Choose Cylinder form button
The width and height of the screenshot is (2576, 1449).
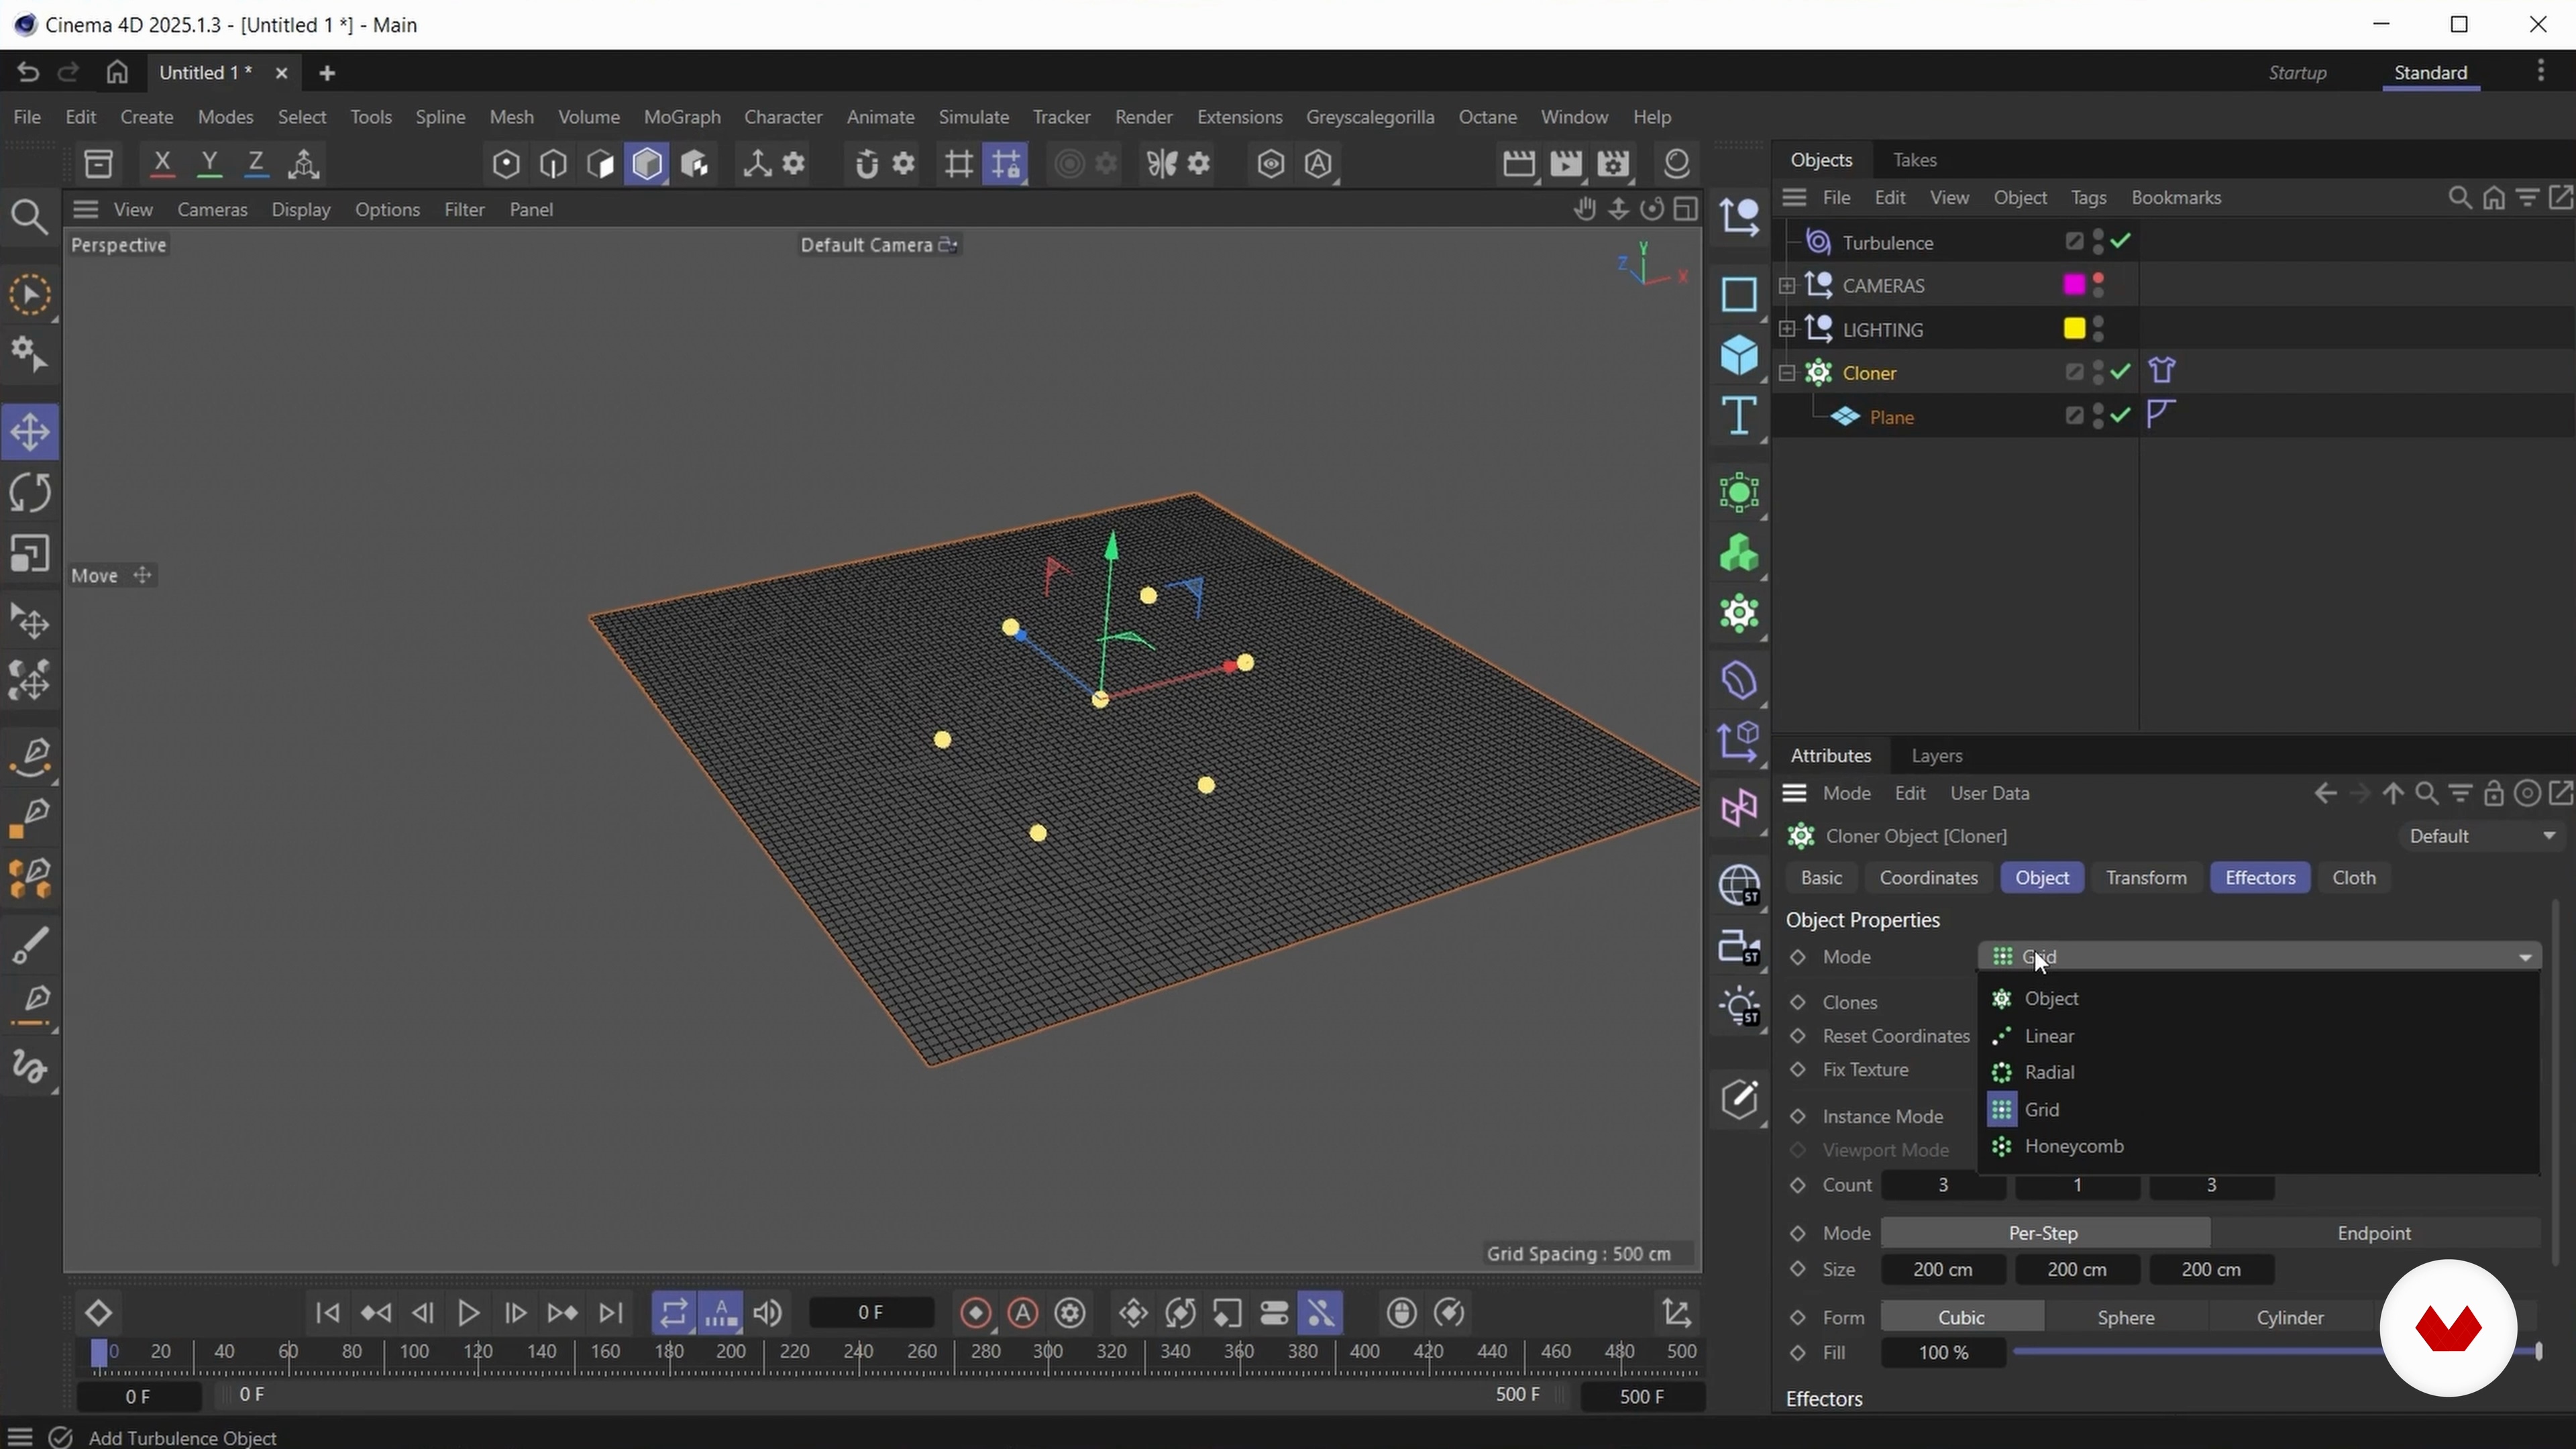pyautogui.click(x=2289, y=1318)
